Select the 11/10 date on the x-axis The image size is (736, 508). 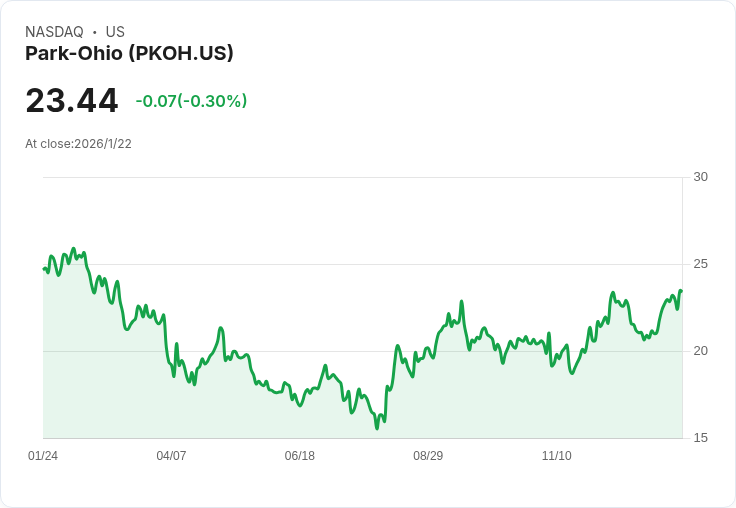click(x=556, y=456)
